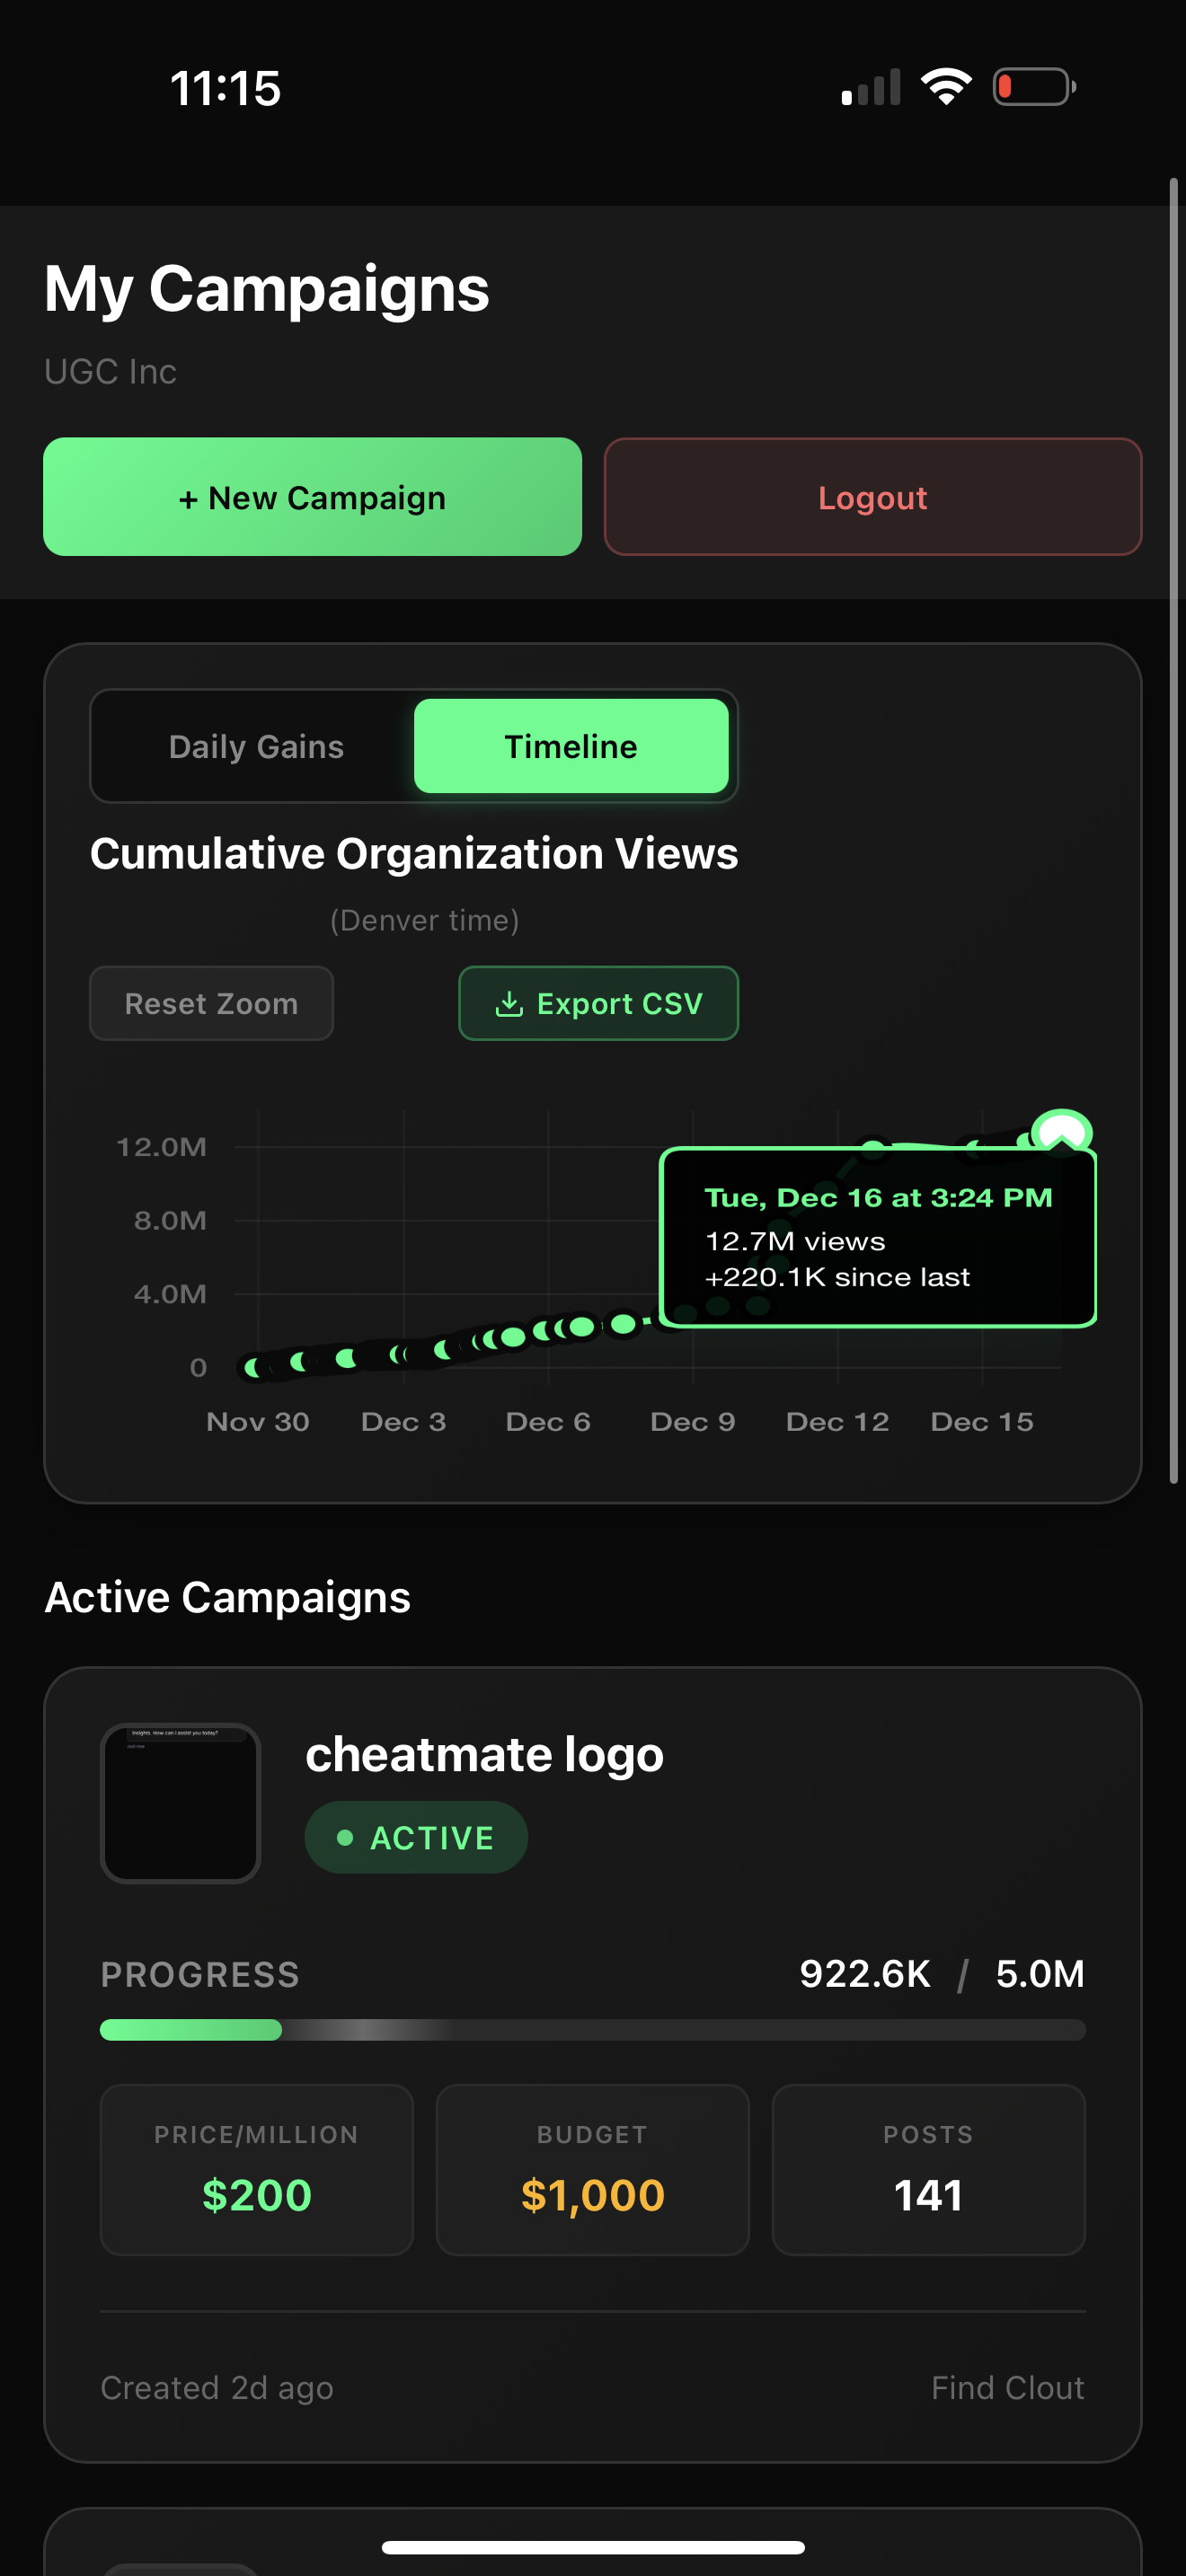Switch to the Daily Gains tab

tap(256, 746)
